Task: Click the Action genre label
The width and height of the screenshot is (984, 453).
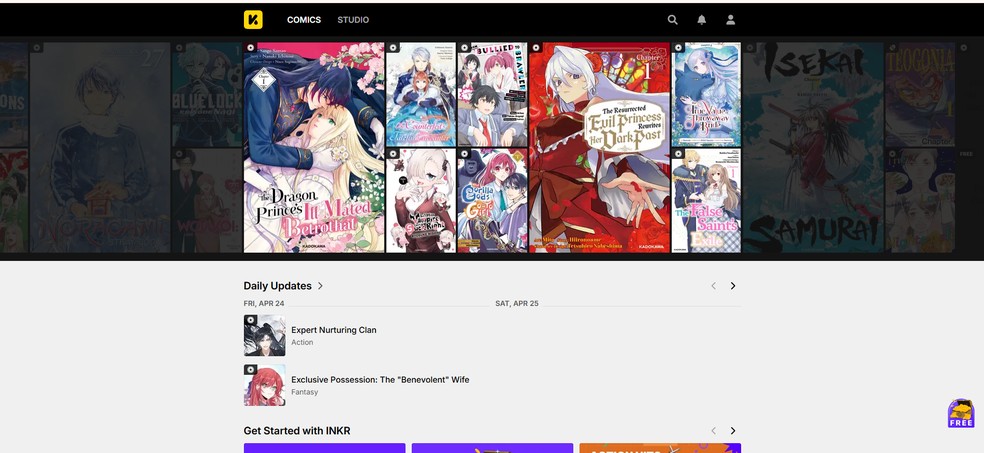Action: 302,343
